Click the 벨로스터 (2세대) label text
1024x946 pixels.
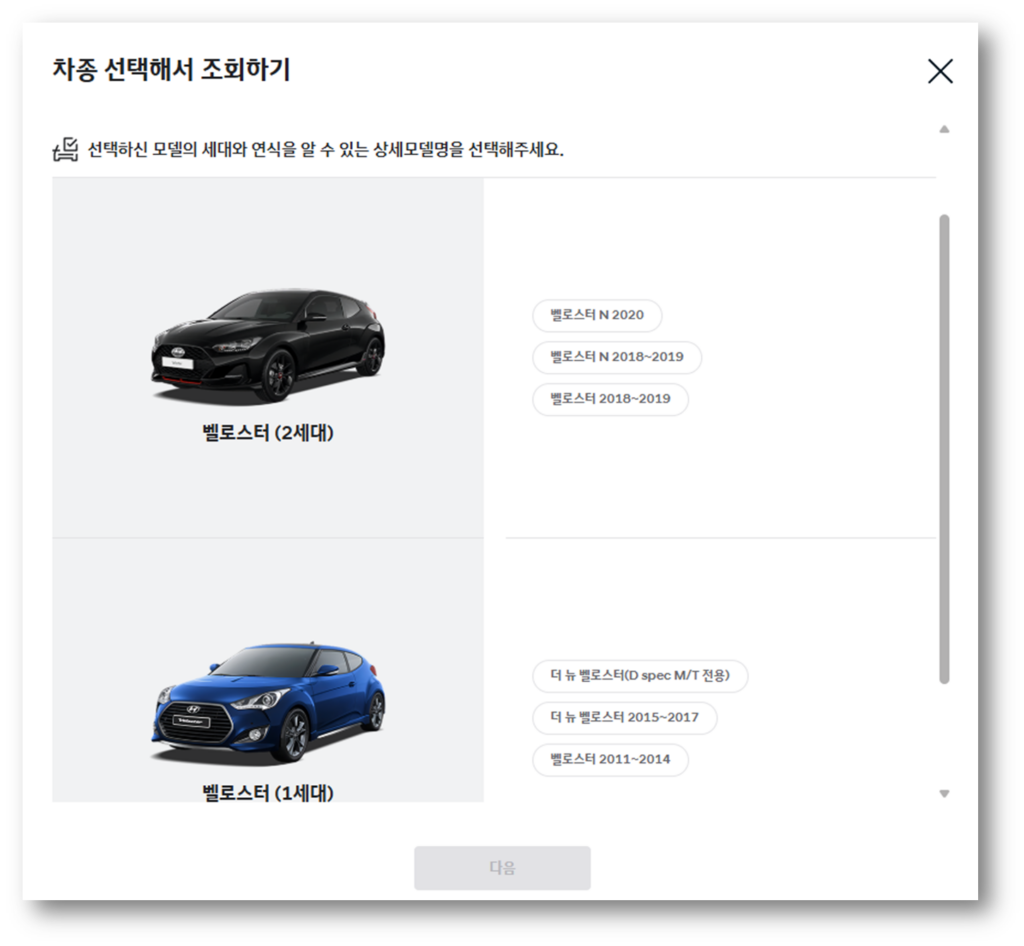(266, 433)
